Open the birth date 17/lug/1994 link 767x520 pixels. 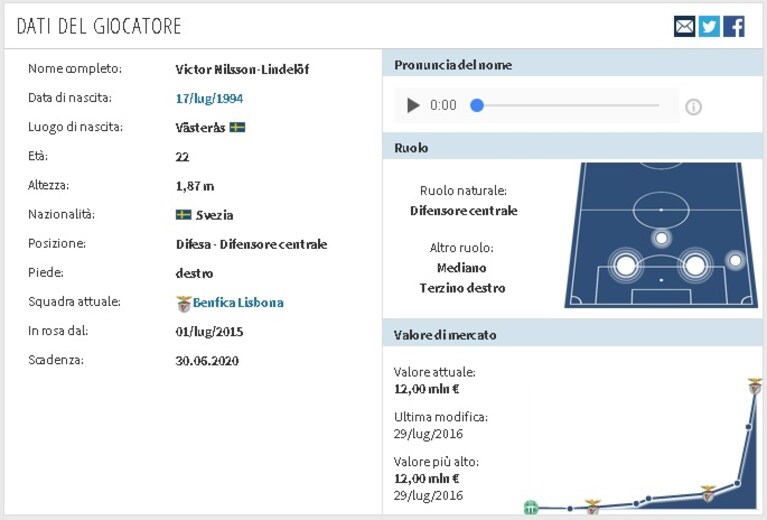pos(209,98)
